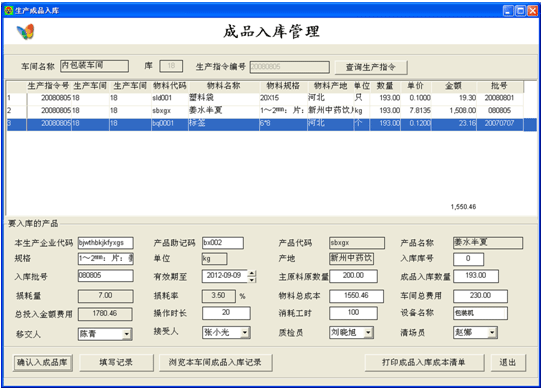The width and height of the screenshot is (544, 392).
Task: Click the 金额 column header
Action: [454, 86]
